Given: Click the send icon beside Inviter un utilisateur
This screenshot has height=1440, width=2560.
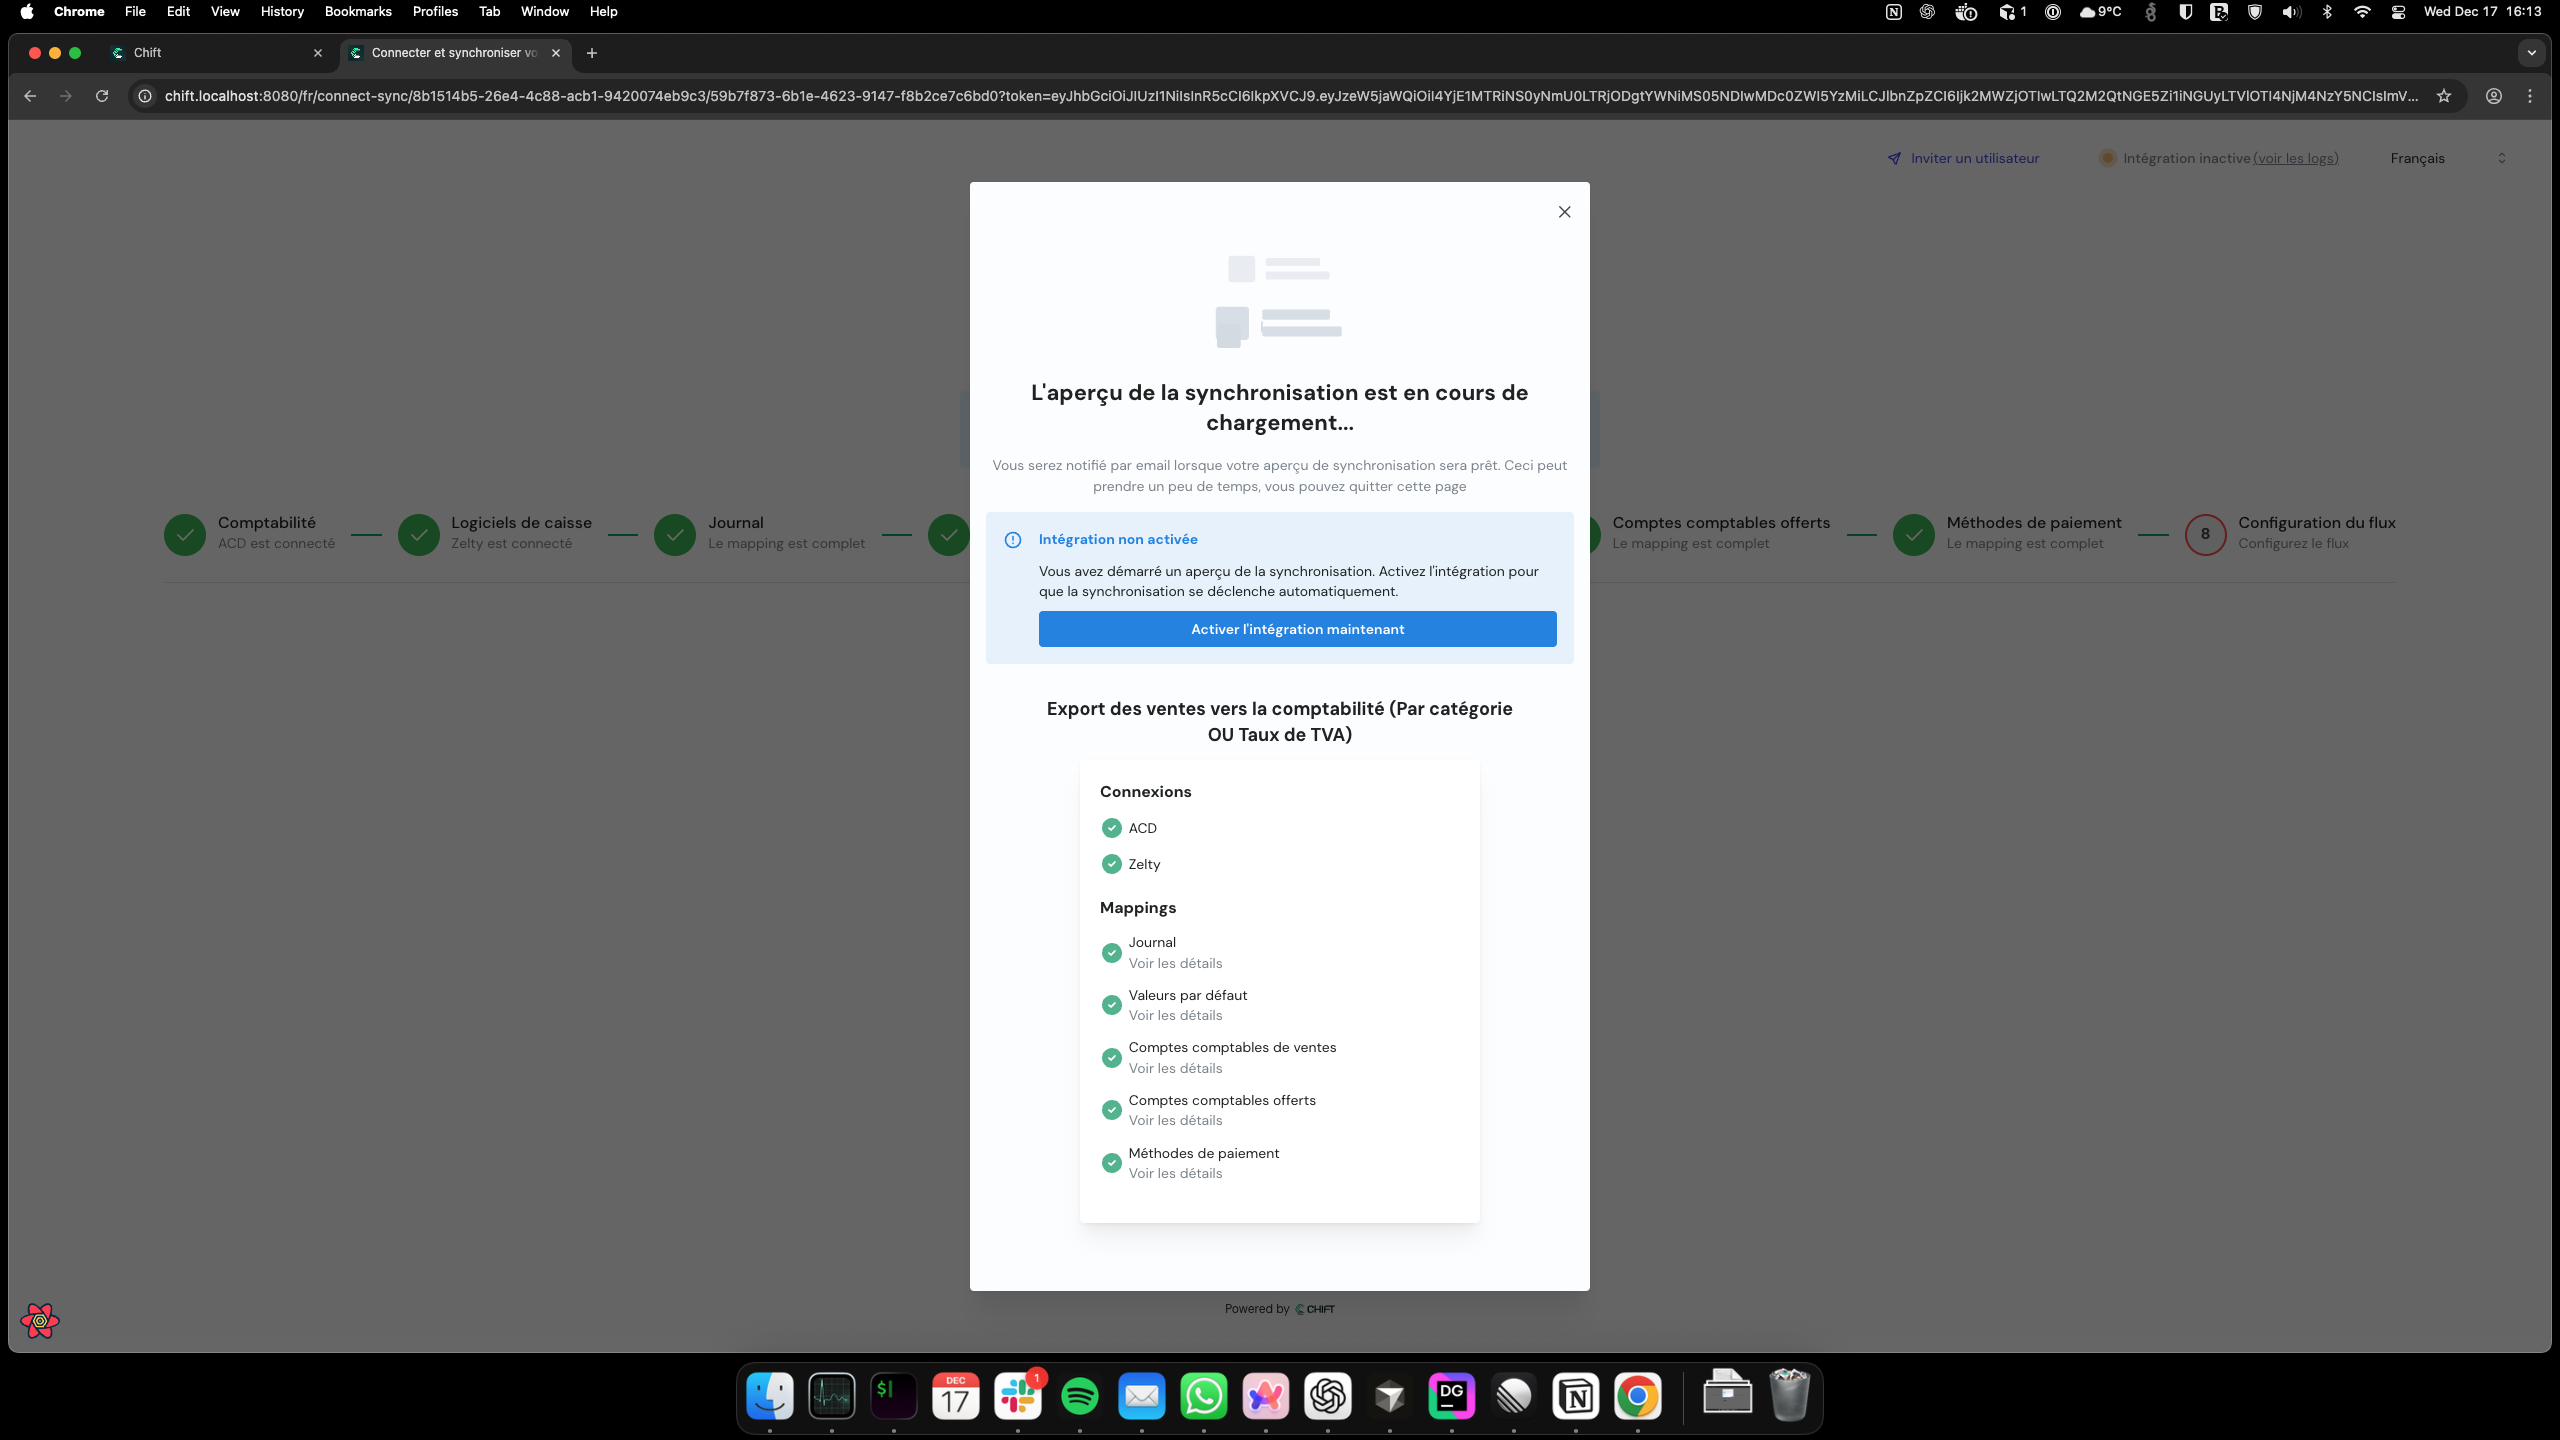Looking at the screenshot, I should [x=1895, y=157].
